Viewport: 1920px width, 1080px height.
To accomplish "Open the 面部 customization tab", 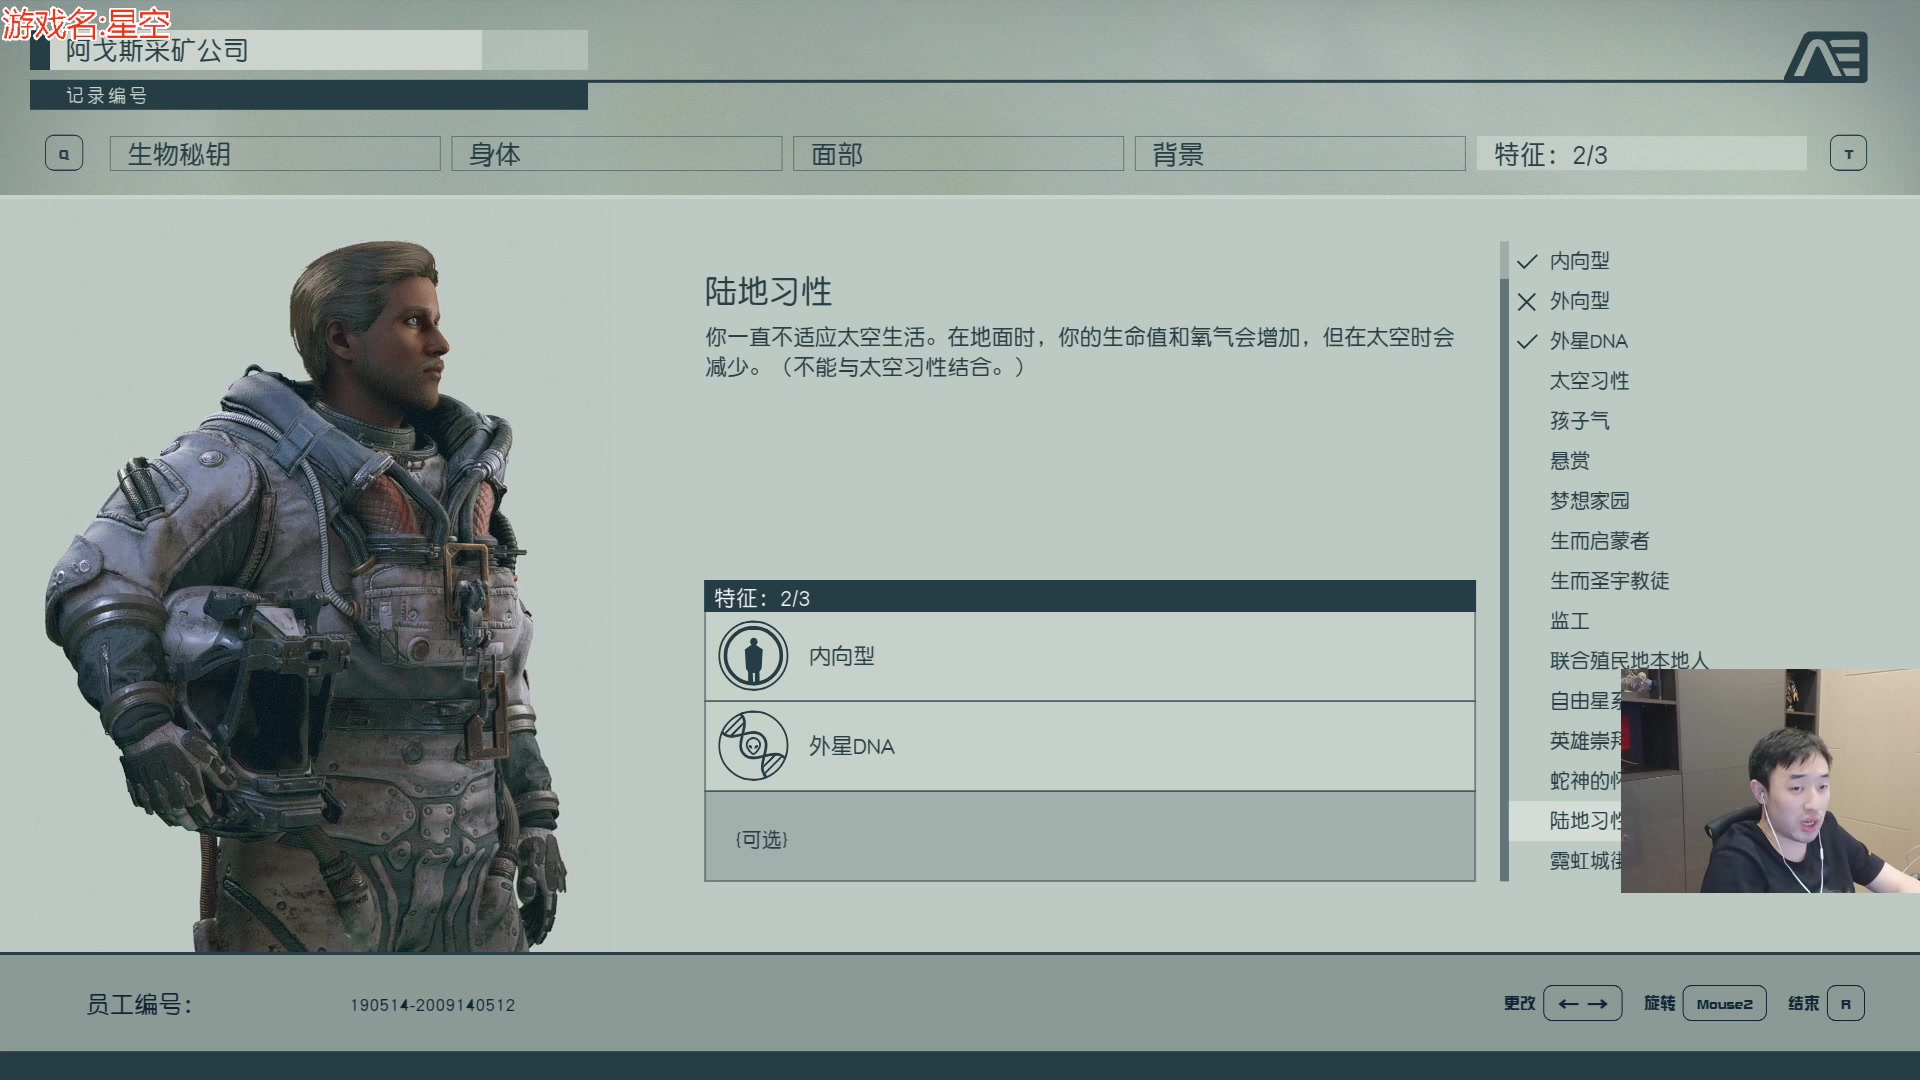I will 958,154.
